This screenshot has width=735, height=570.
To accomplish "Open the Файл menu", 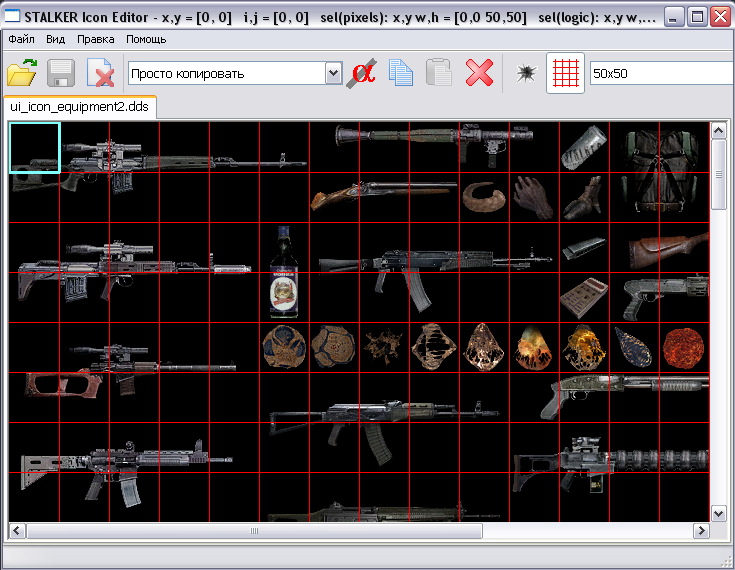I will pyautogui.click(x=21, y=39).
